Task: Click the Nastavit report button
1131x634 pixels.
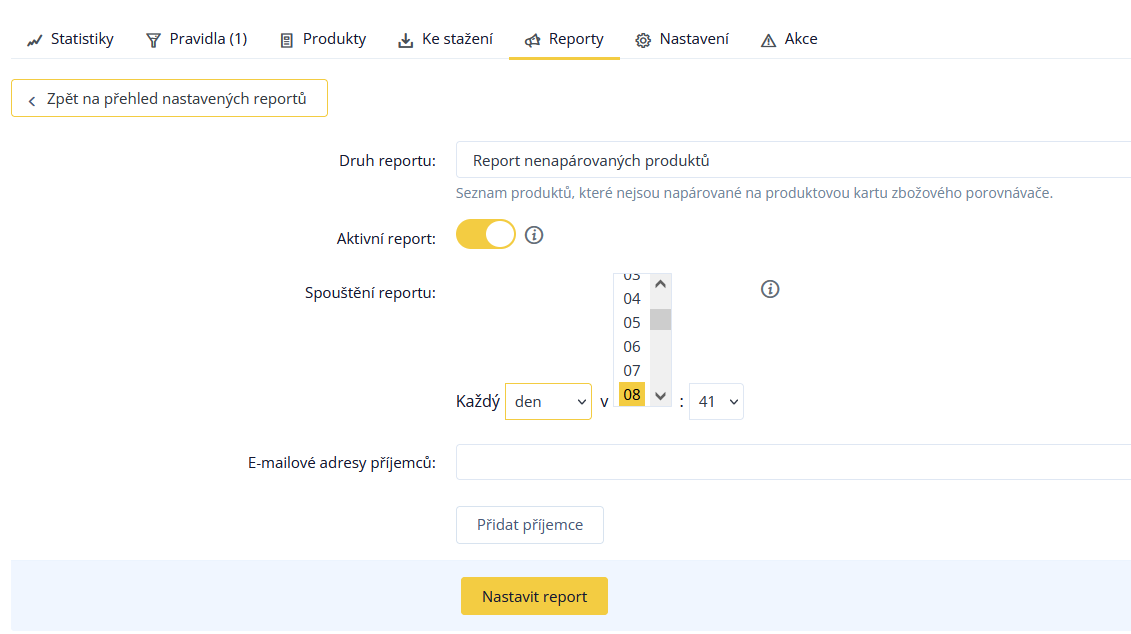Action: coord(534,596)
